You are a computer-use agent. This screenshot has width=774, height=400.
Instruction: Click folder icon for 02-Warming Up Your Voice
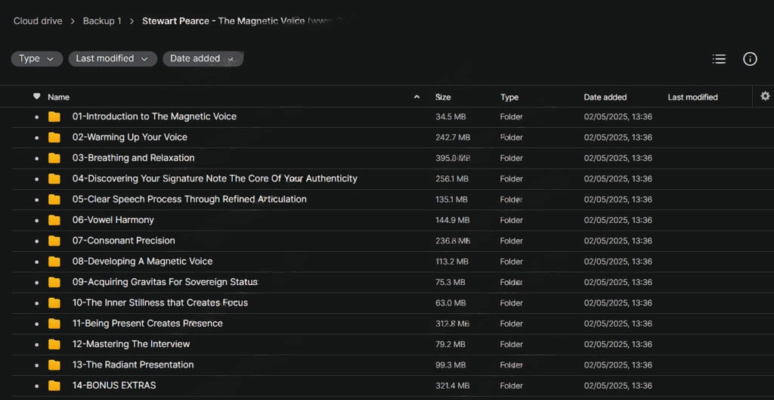54,137
